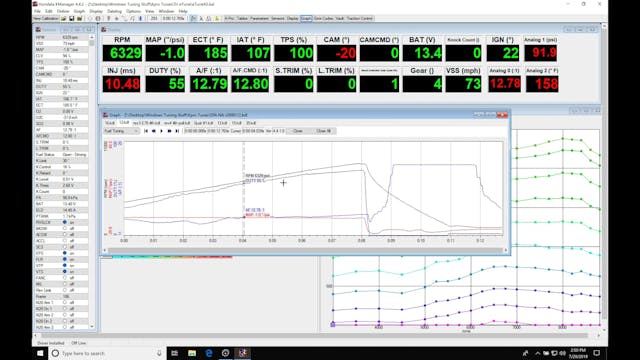Image resolution: width=640 pixels, height=360 pixels.
Task: Click the N2O On 1 radio indicator
Action: tap(64, 309)
